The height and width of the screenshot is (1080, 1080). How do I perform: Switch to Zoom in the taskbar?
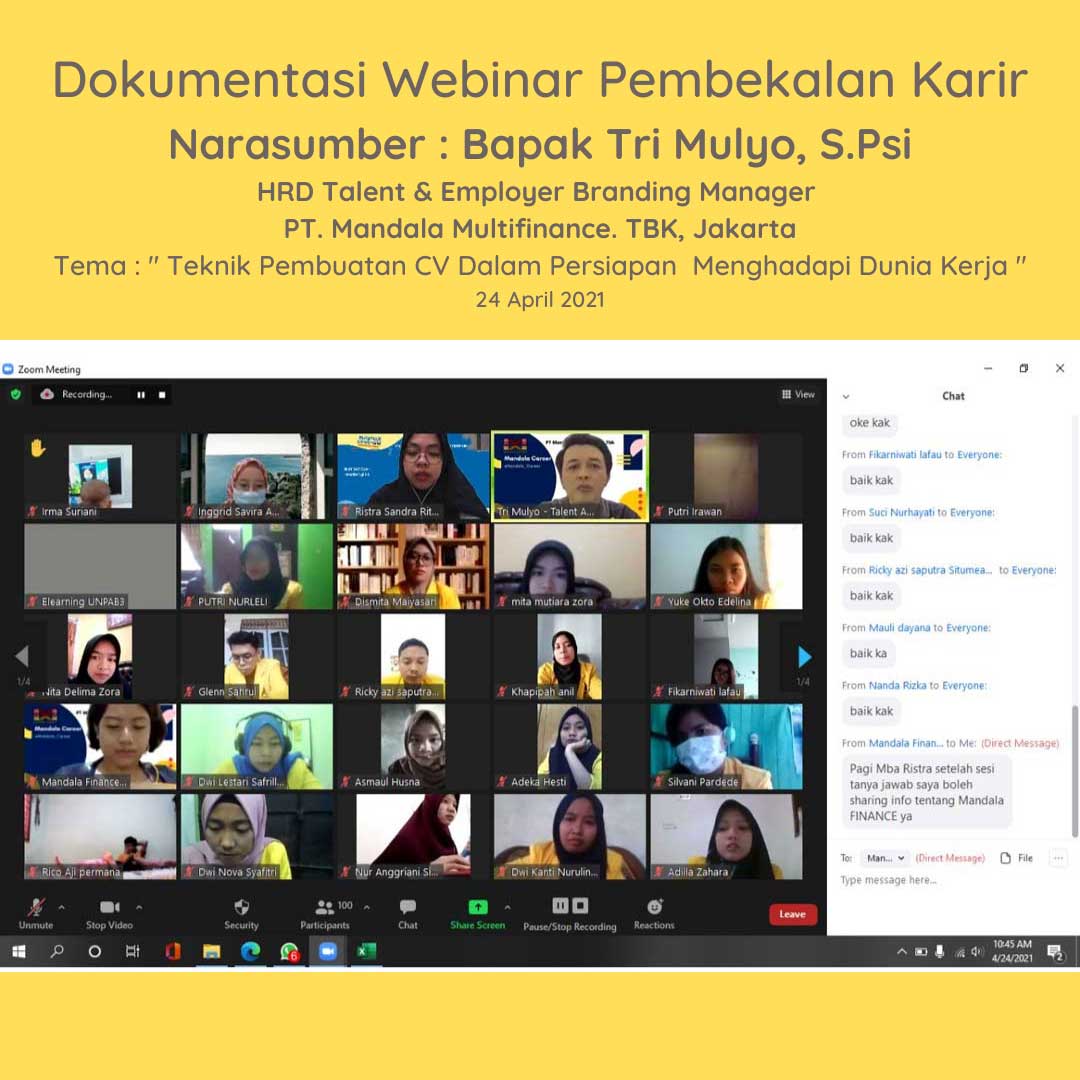328,952
